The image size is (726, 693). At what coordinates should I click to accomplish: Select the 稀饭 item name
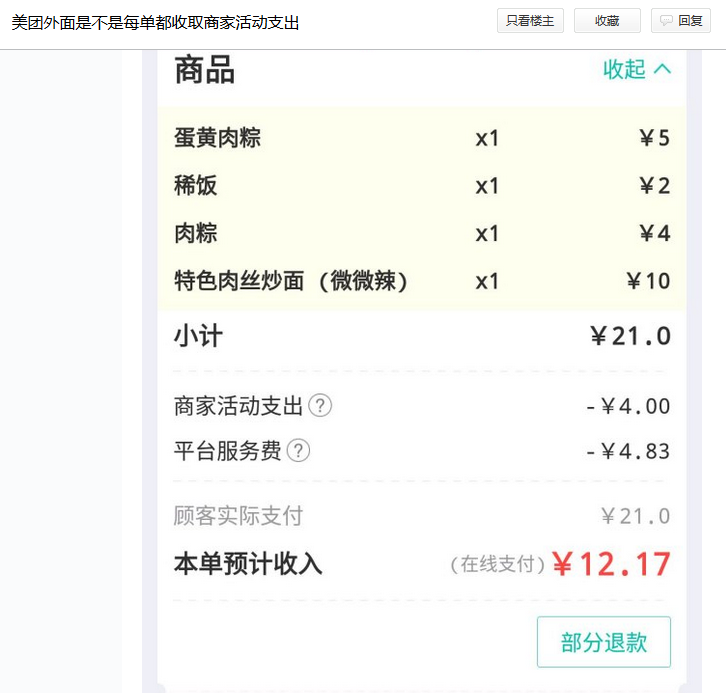[x=196, y=186]
